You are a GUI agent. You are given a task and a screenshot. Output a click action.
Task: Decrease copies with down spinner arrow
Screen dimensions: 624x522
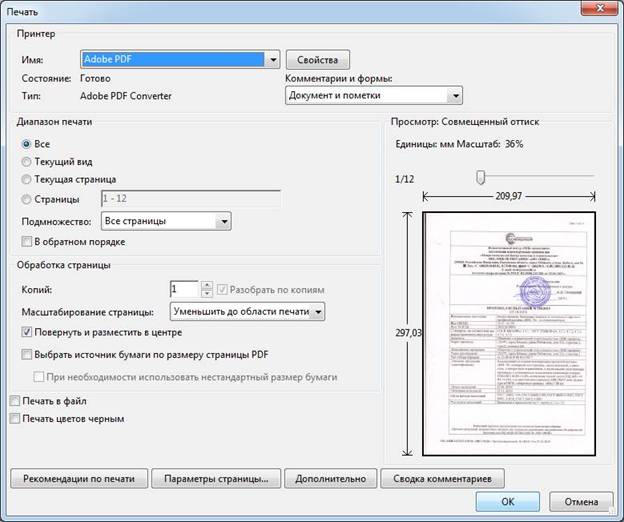(x=207, y=294)
